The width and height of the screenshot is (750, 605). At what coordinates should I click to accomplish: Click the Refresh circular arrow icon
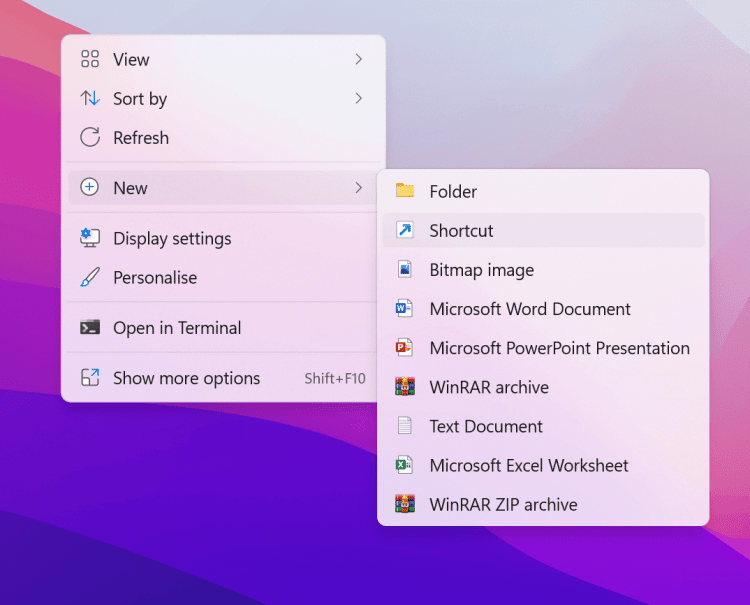tap(90, 138)
